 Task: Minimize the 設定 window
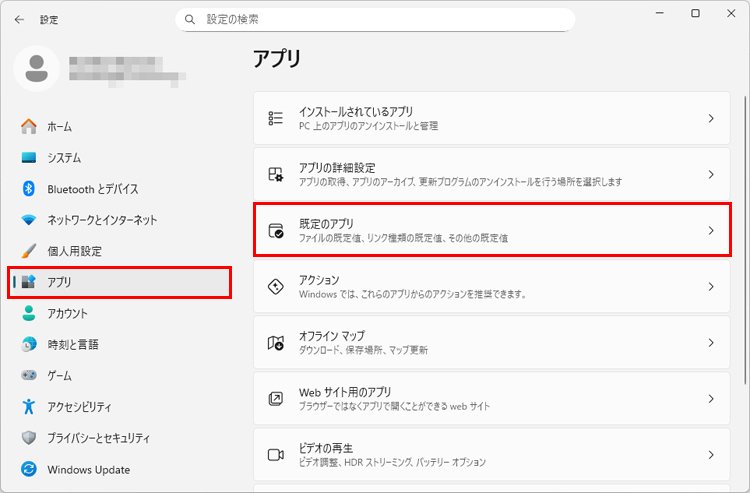660,13
